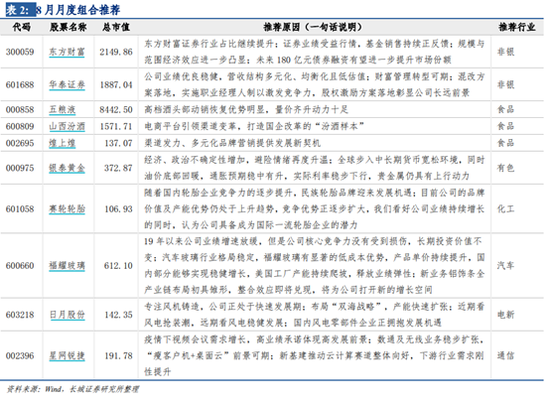
Task: Click market value 612.10
Action: (119, 266)
